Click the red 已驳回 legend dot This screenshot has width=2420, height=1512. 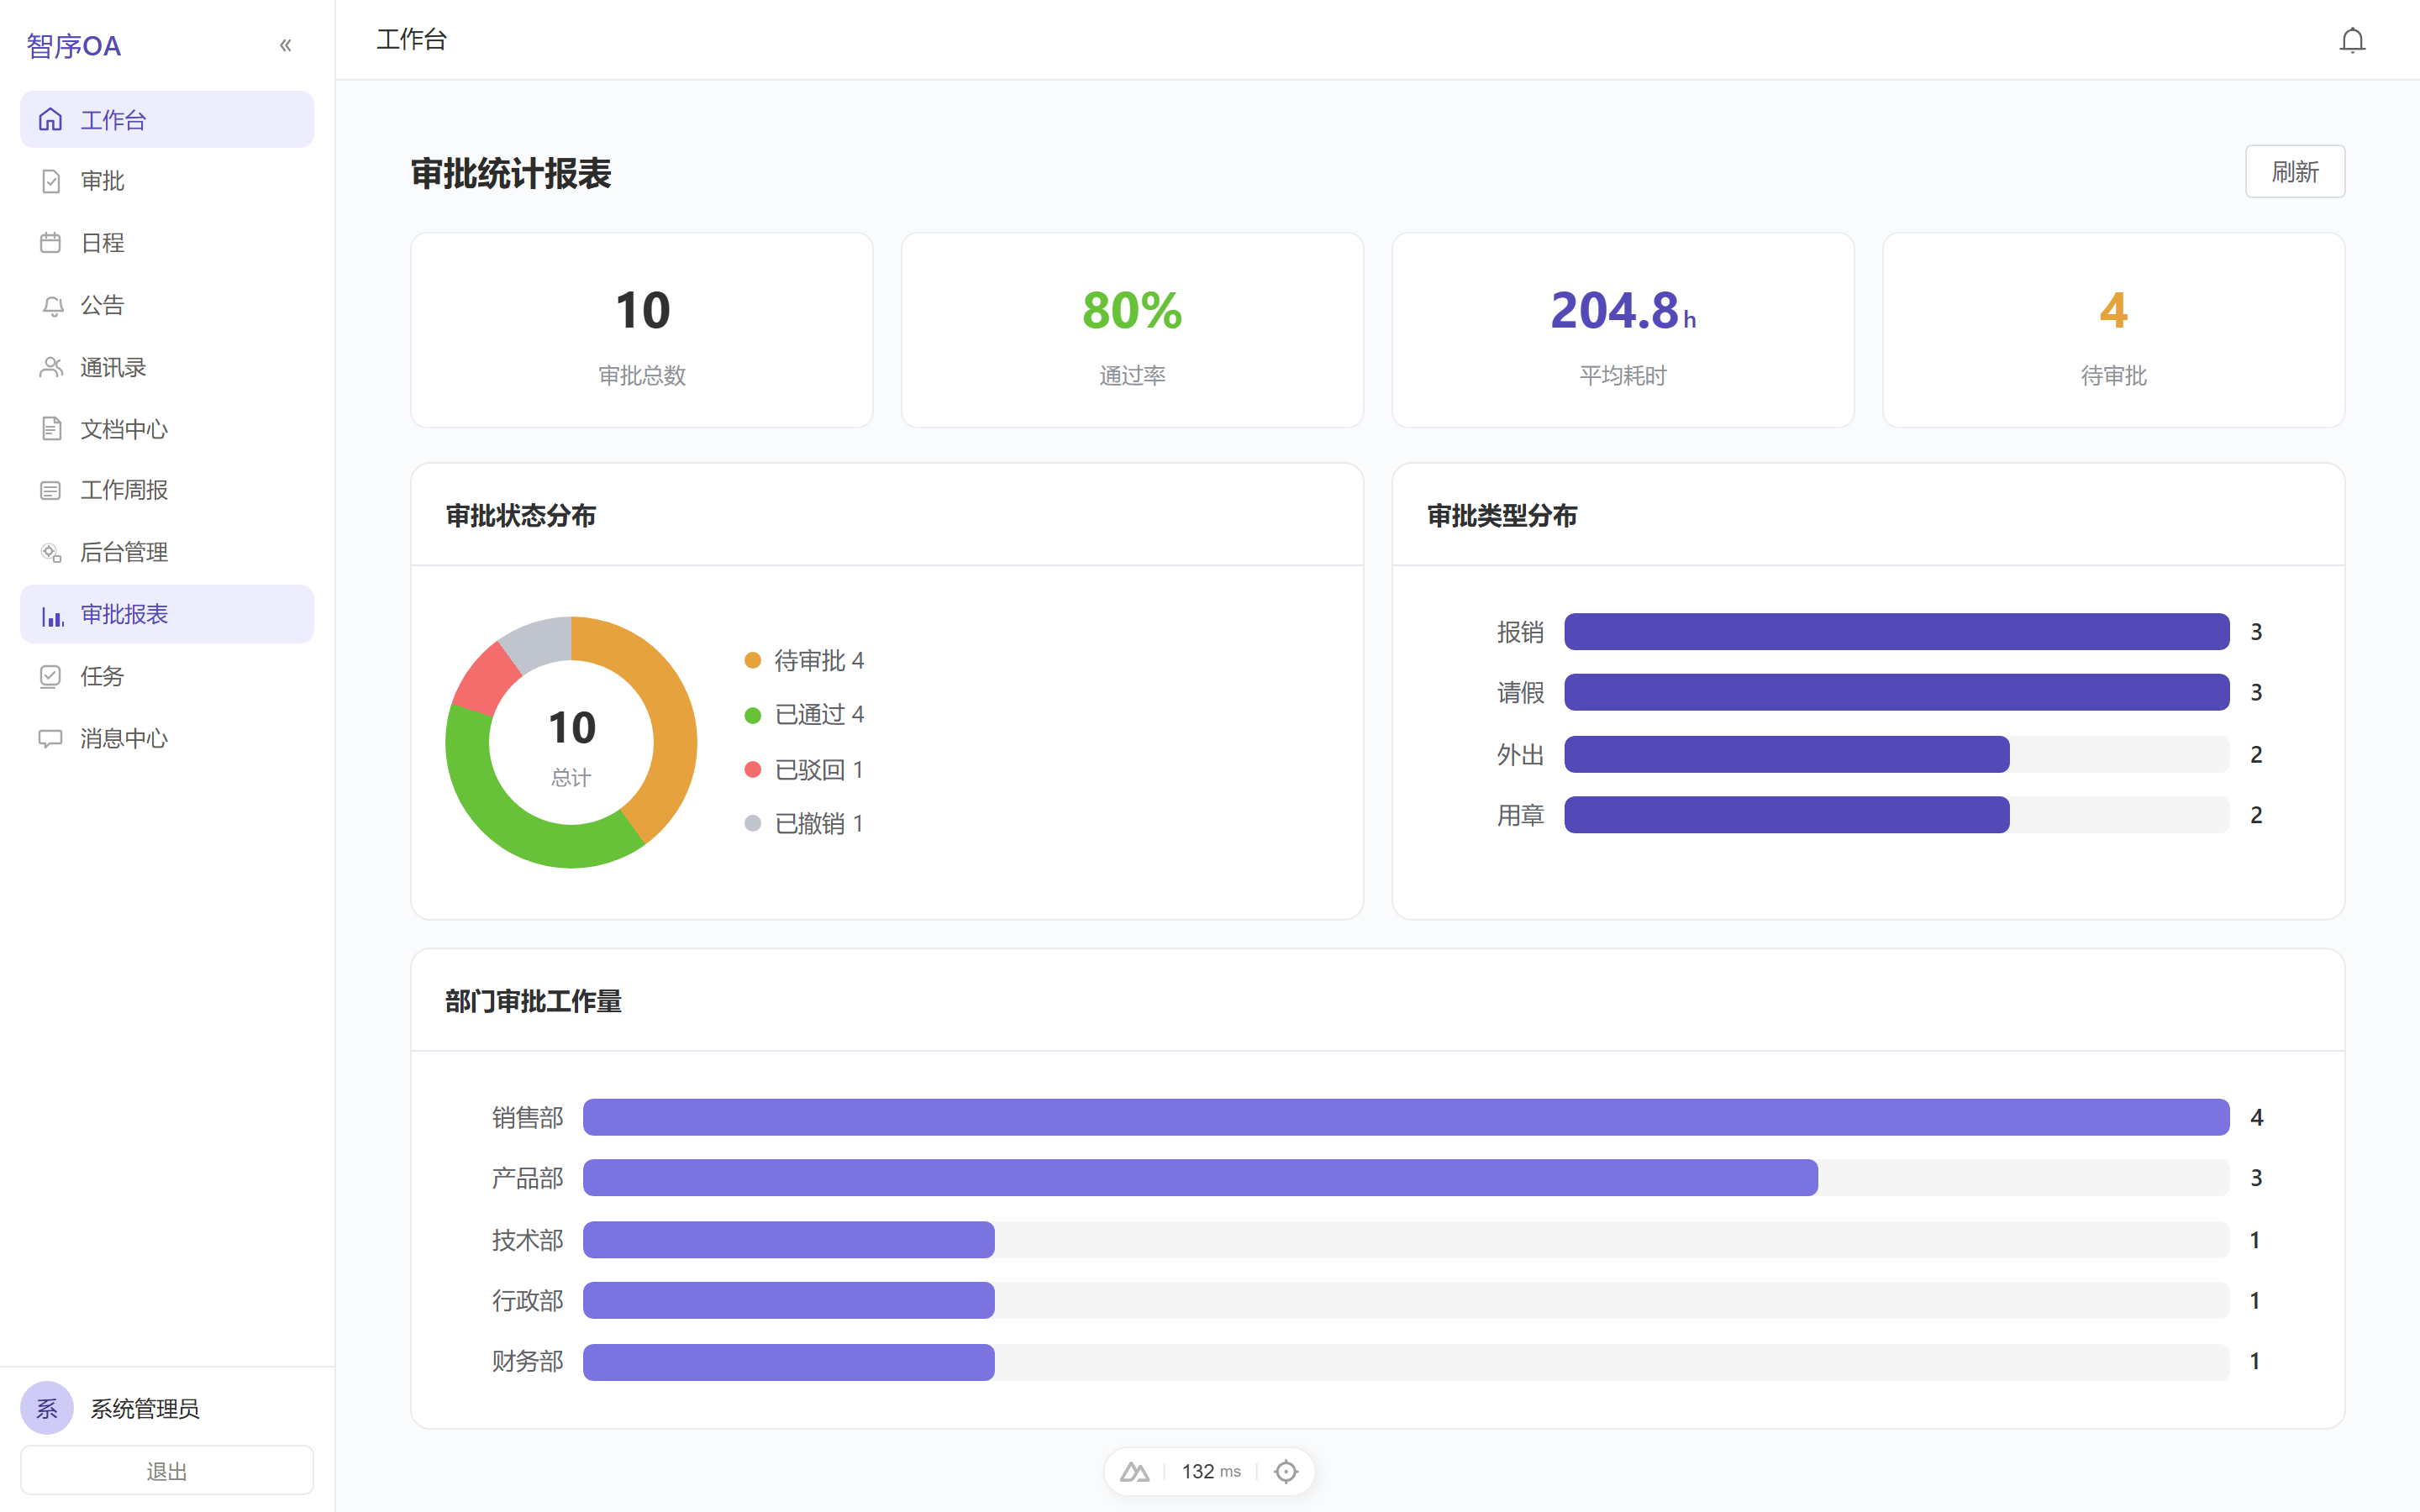coord(753,769)
